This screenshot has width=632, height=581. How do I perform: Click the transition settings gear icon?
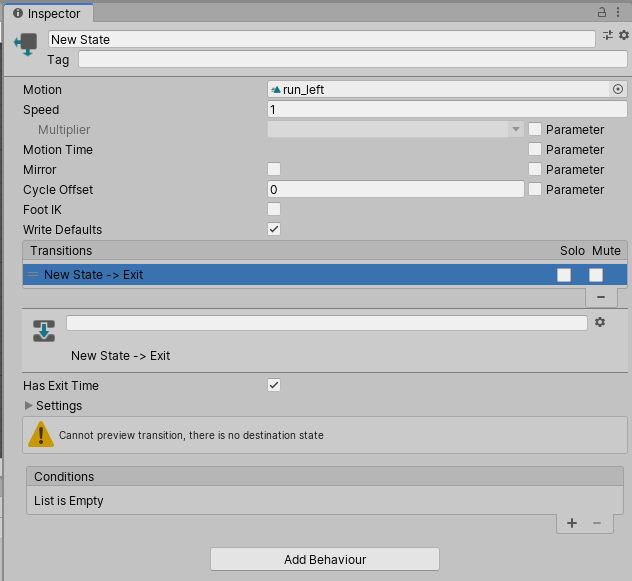(600, 322)
